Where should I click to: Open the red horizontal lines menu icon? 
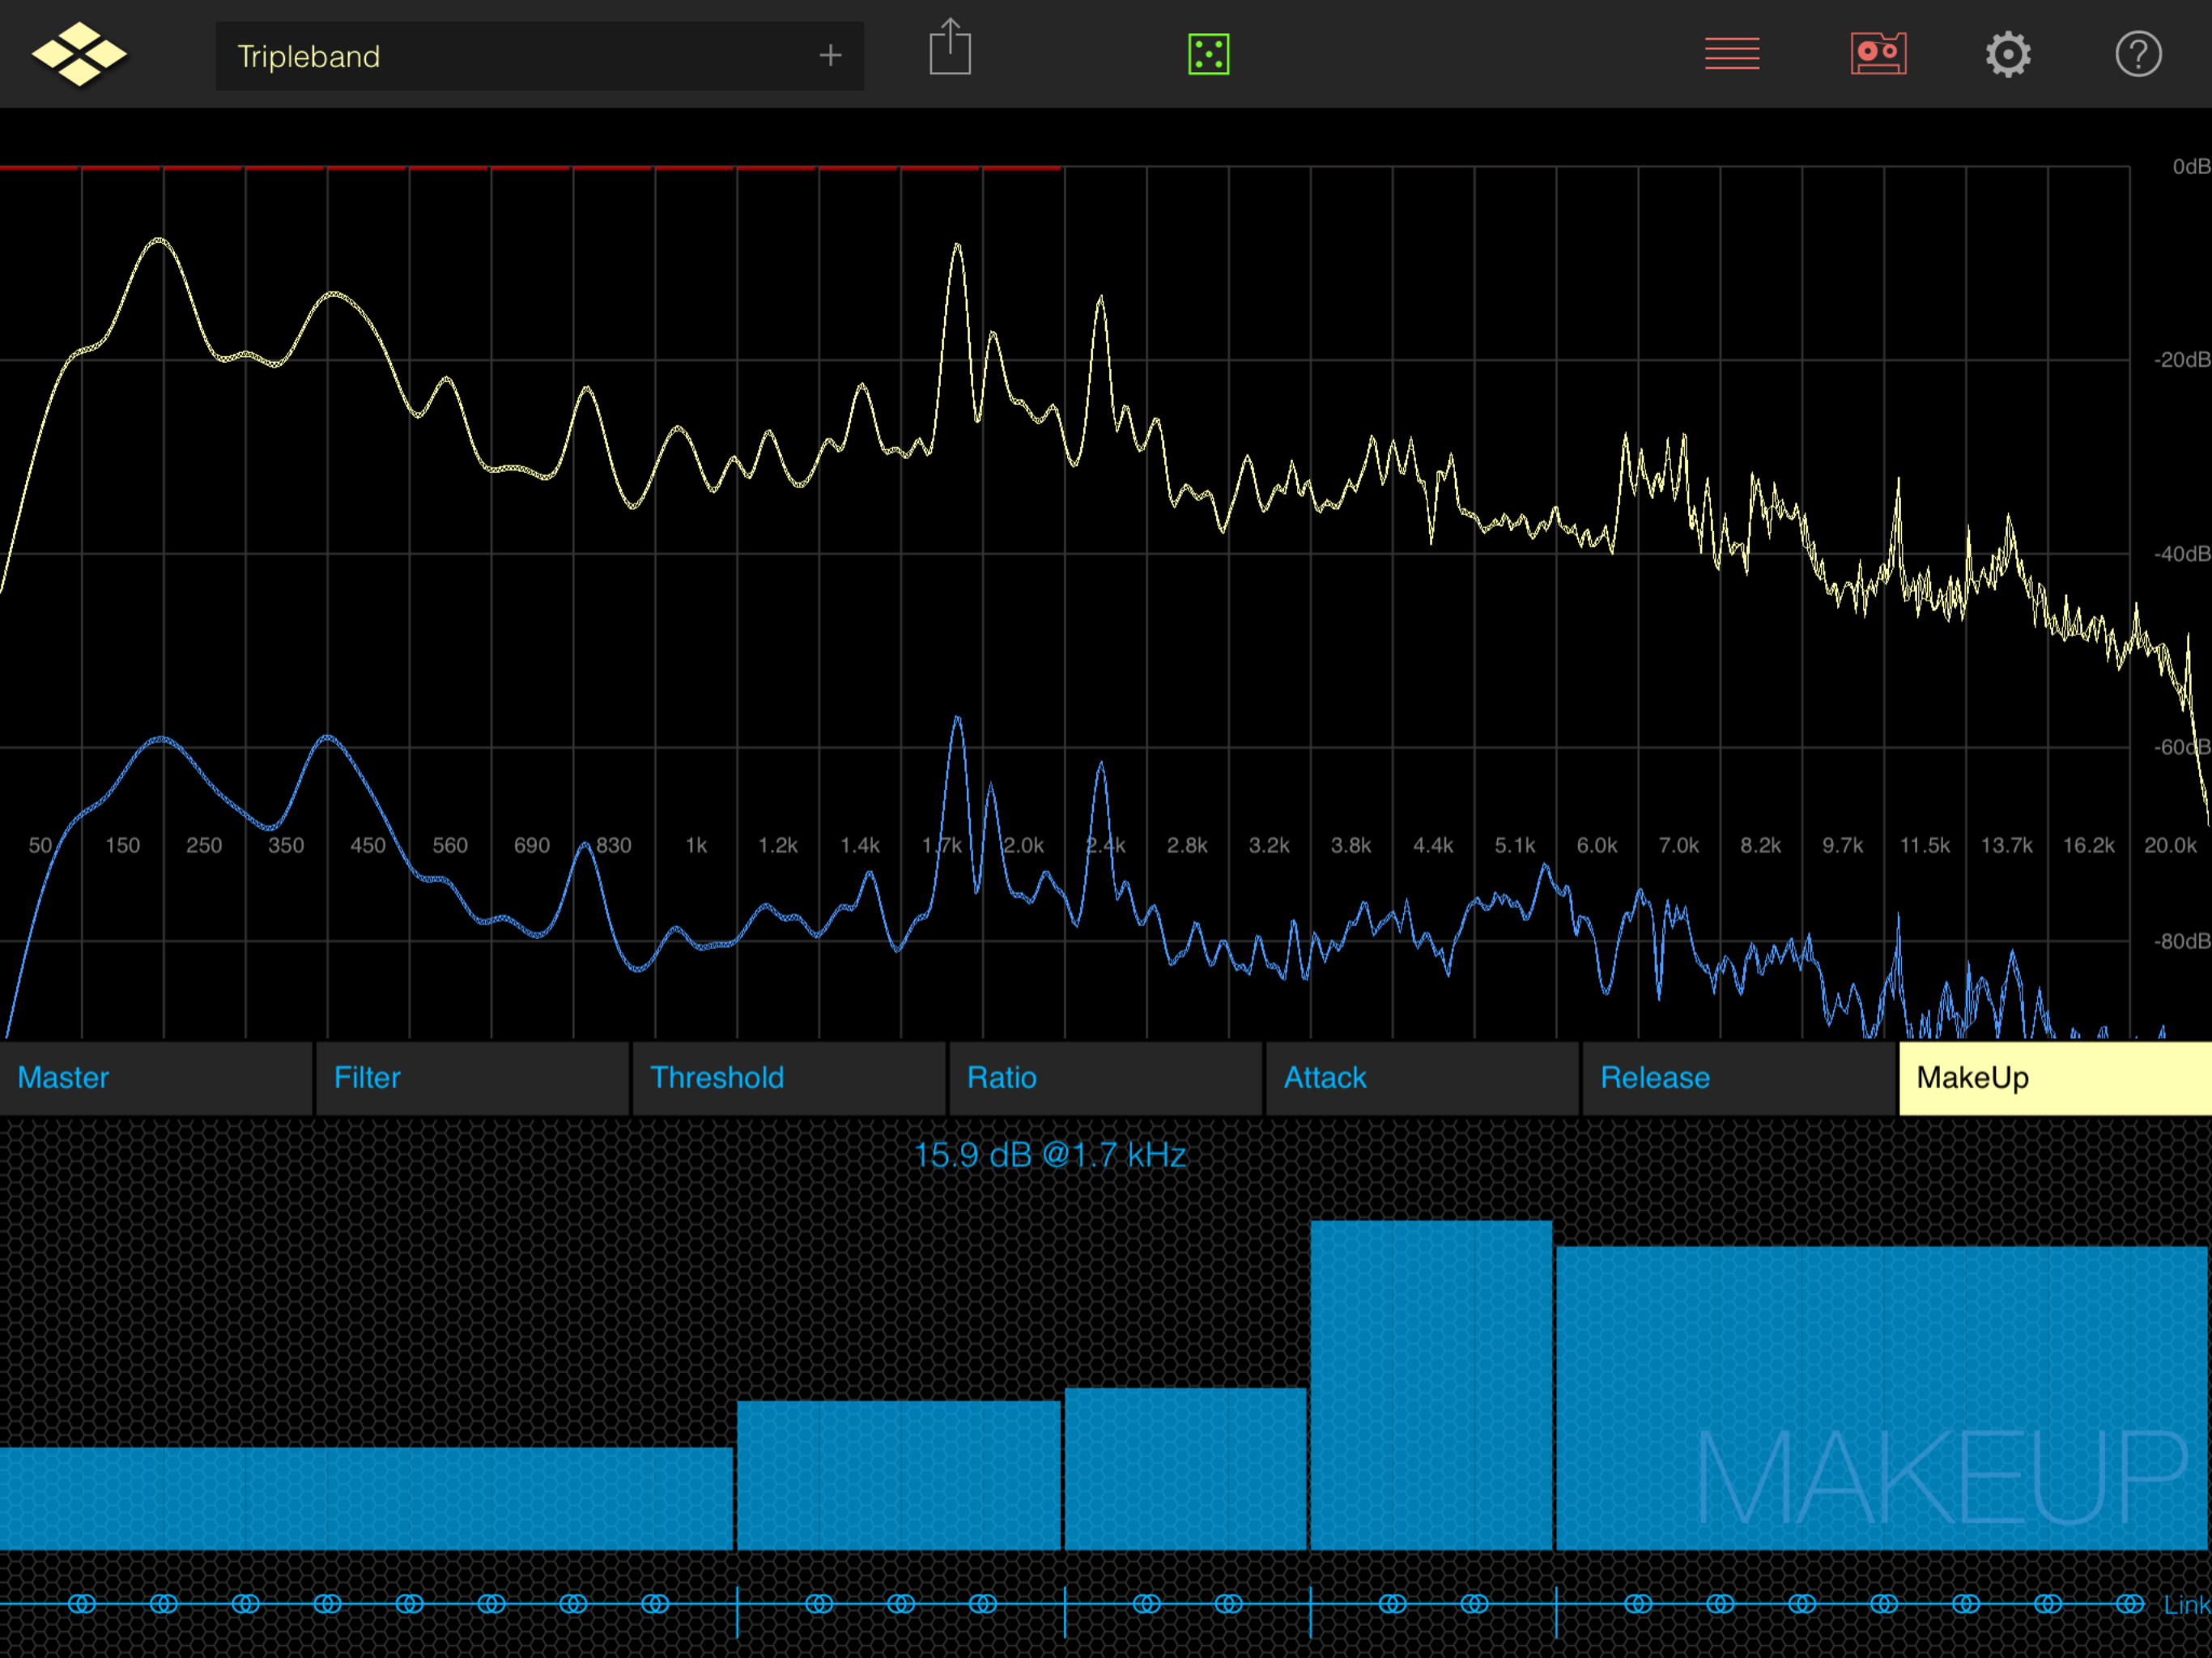tap(1732, 54)
